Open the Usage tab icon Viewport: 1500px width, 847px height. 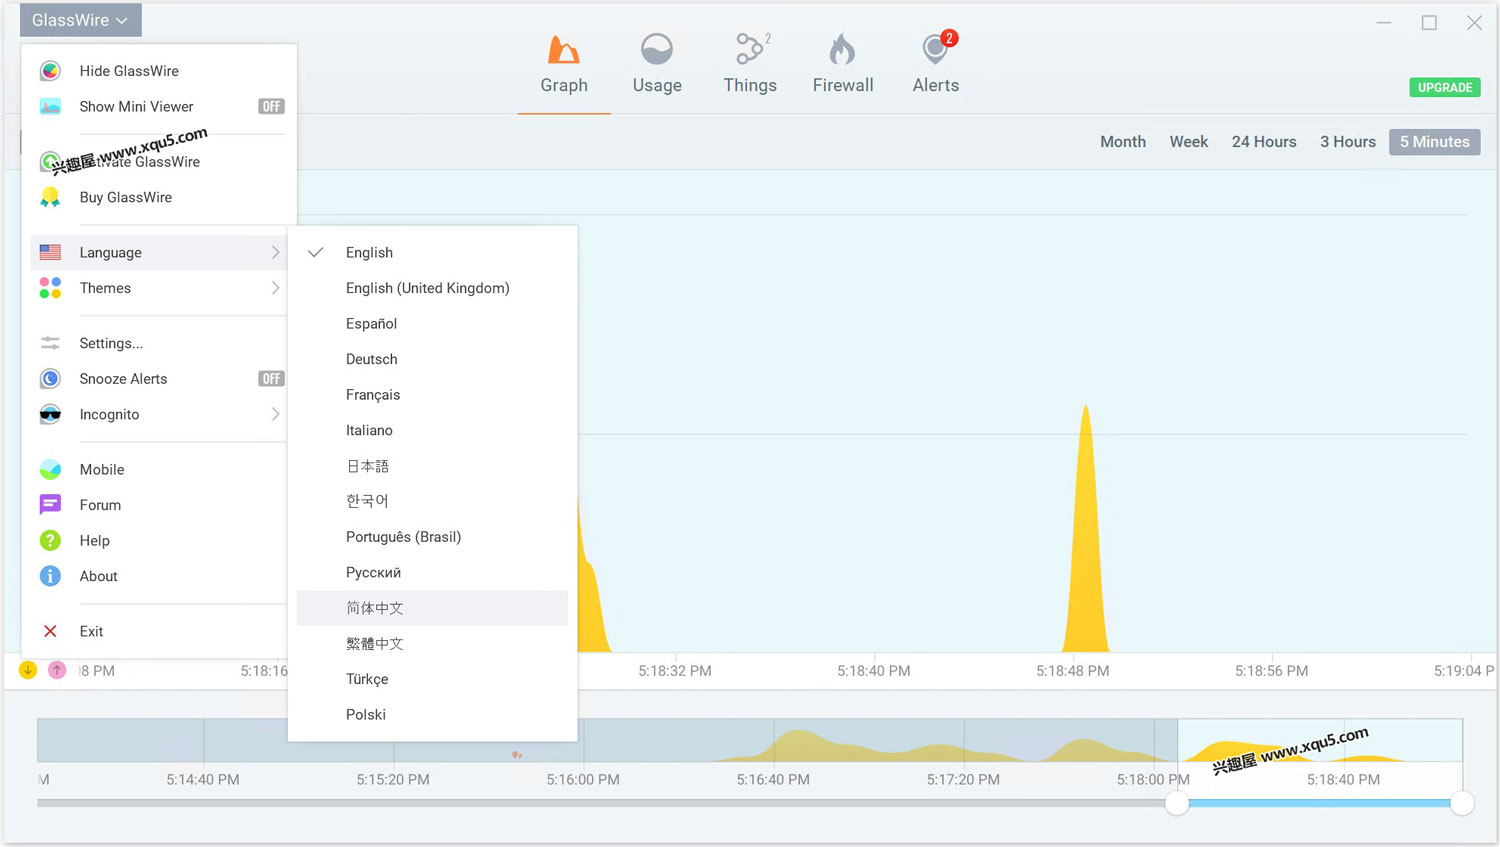[x=657, y=49]
